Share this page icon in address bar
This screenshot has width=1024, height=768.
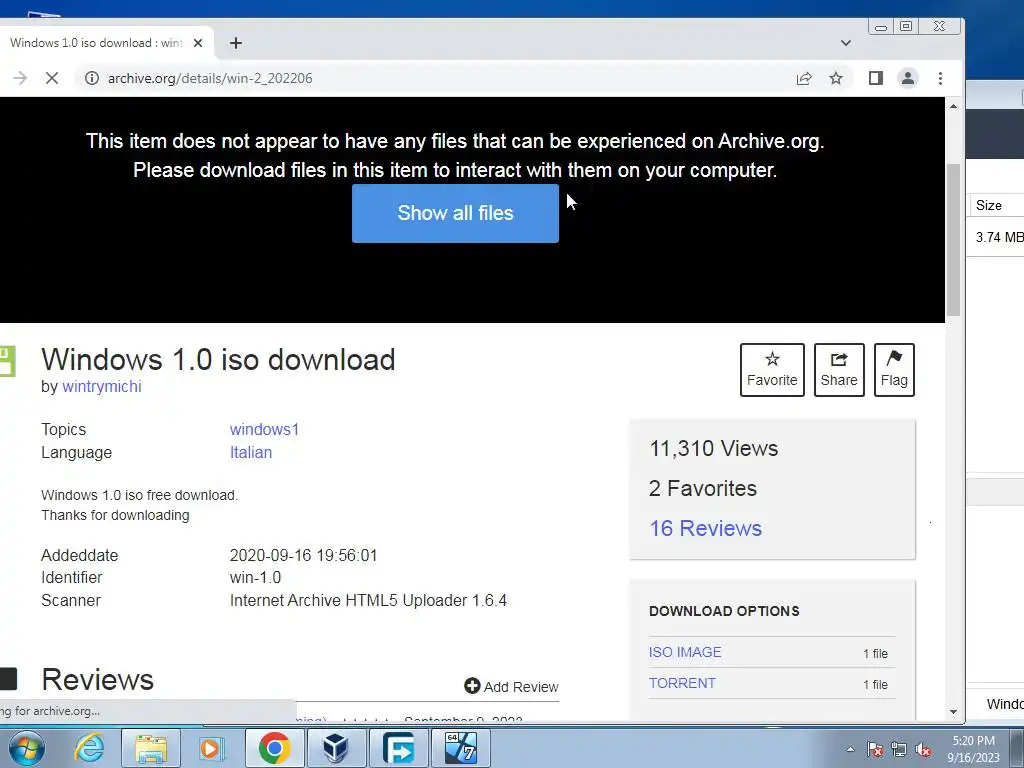click(804, 78)
